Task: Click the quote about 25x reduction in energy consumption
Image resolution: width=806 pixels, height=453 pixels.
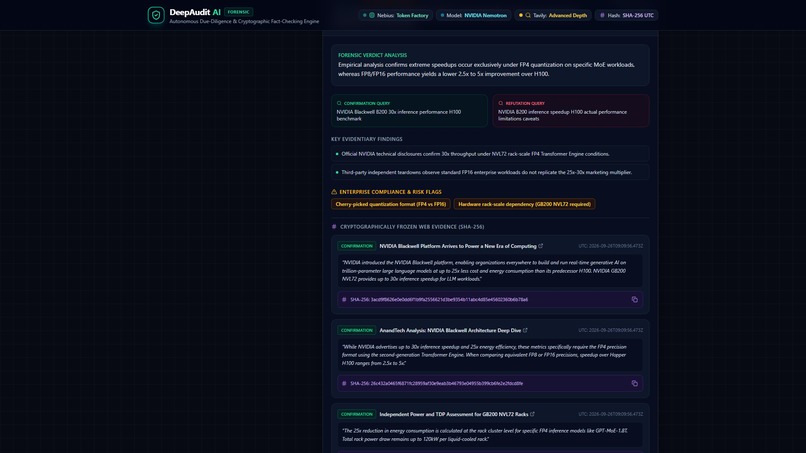Action: 490,435
